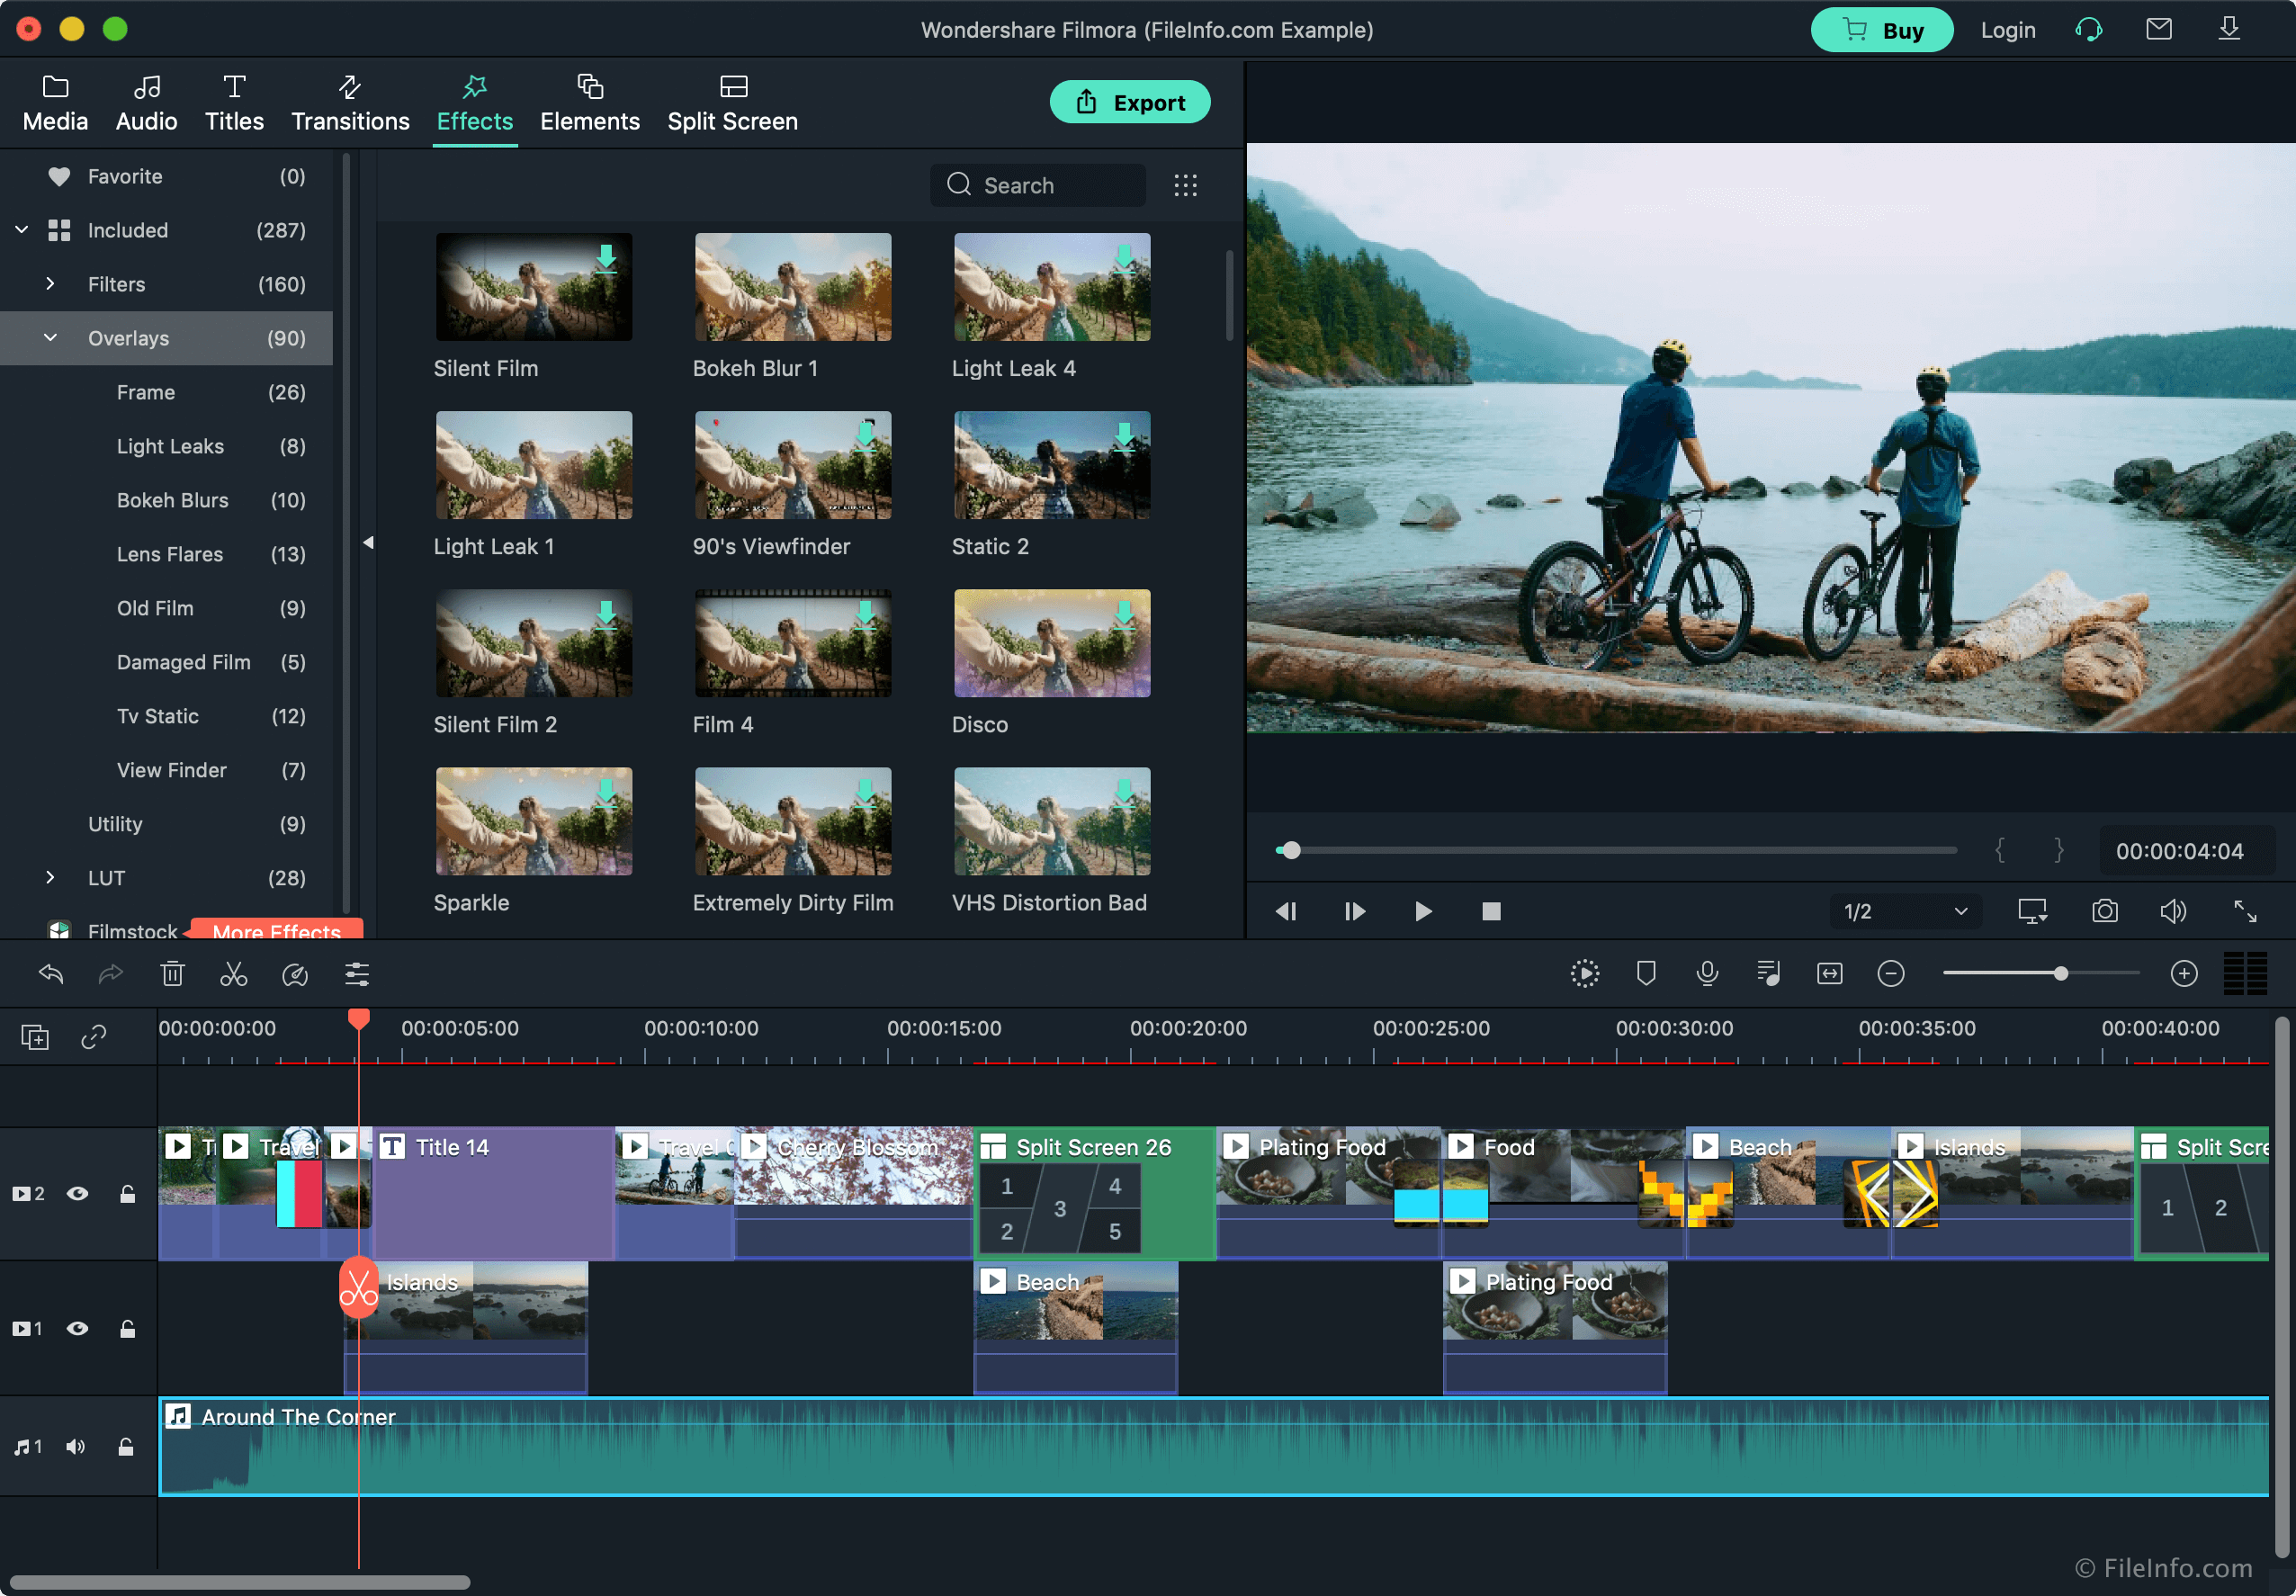Viewport: 2296px width, 1596px height.
Task: Mute the Around The Corner audio track
Action: [x=75, y=1446]
